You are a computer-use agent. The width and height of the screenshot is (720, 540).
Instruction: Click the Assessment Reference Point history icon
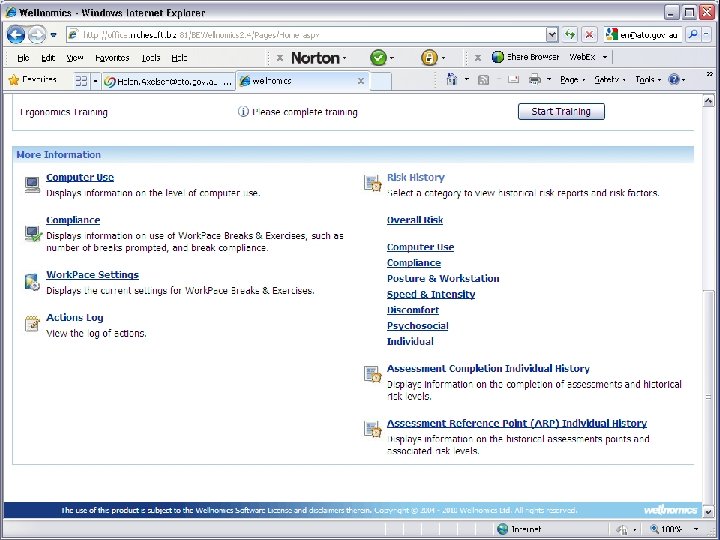tap(372, 429)
